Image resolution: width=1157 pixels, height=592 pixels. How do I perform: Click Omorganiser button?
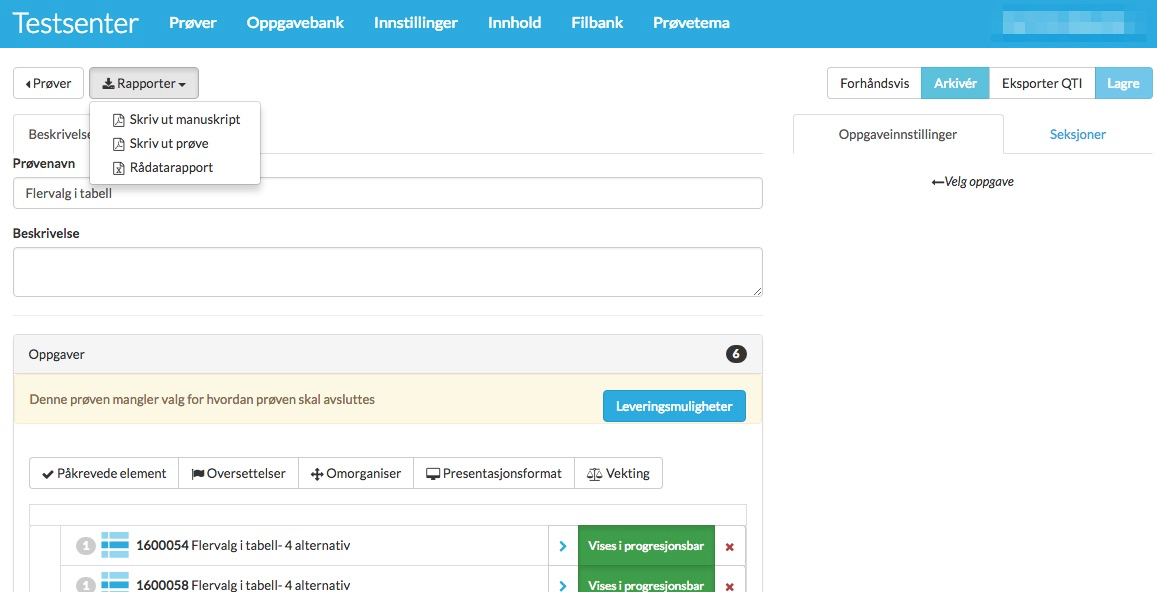pos(356,473)
